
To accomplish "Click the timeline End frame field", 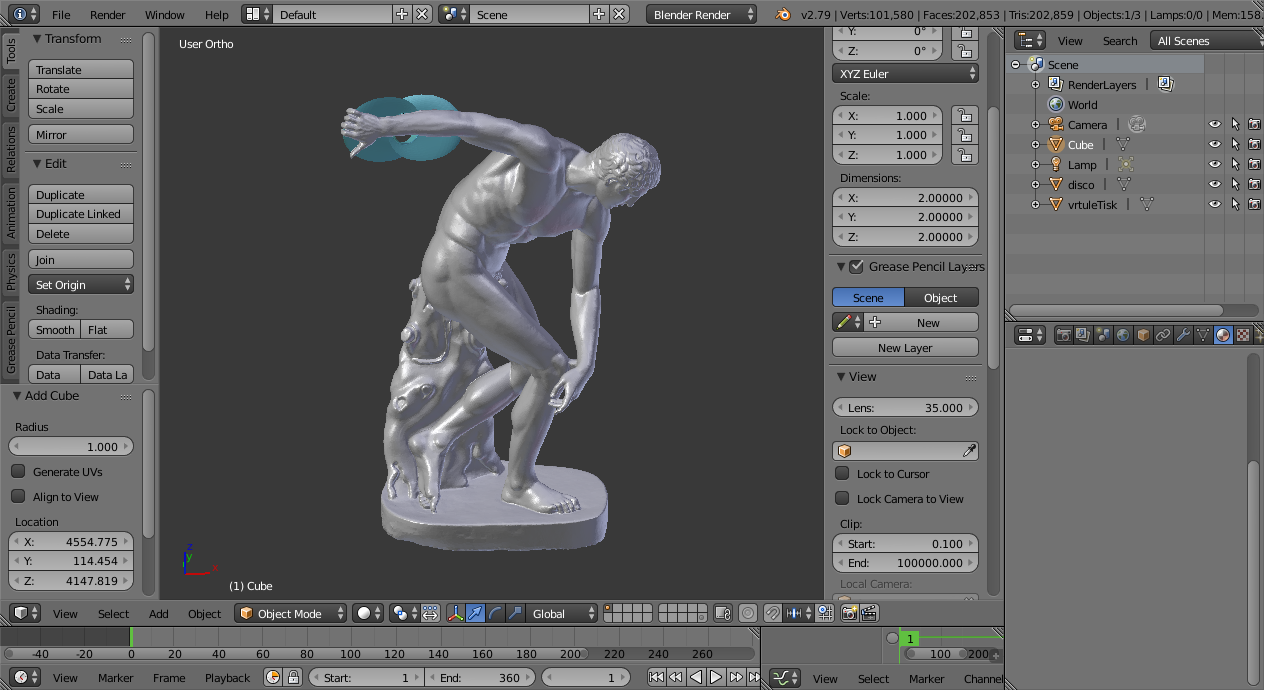I will (x=480, y=677).
